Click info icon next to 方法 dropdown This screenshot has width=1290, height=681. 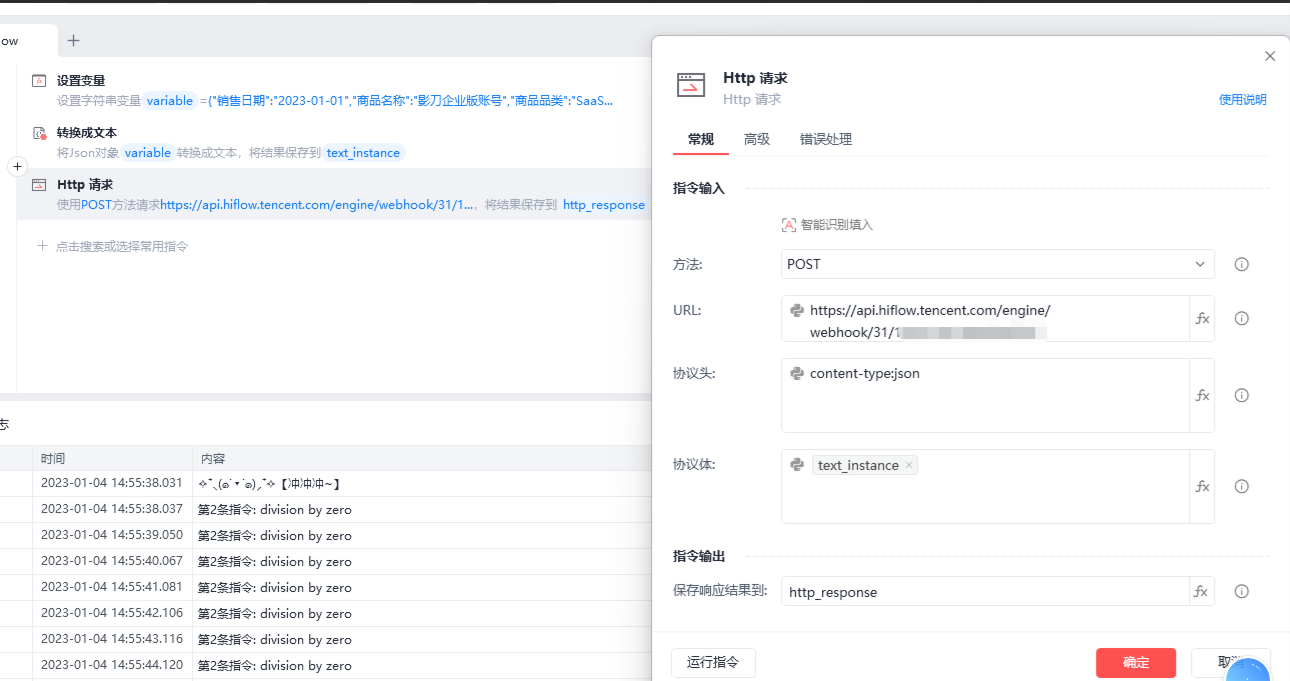[1242, 264]
